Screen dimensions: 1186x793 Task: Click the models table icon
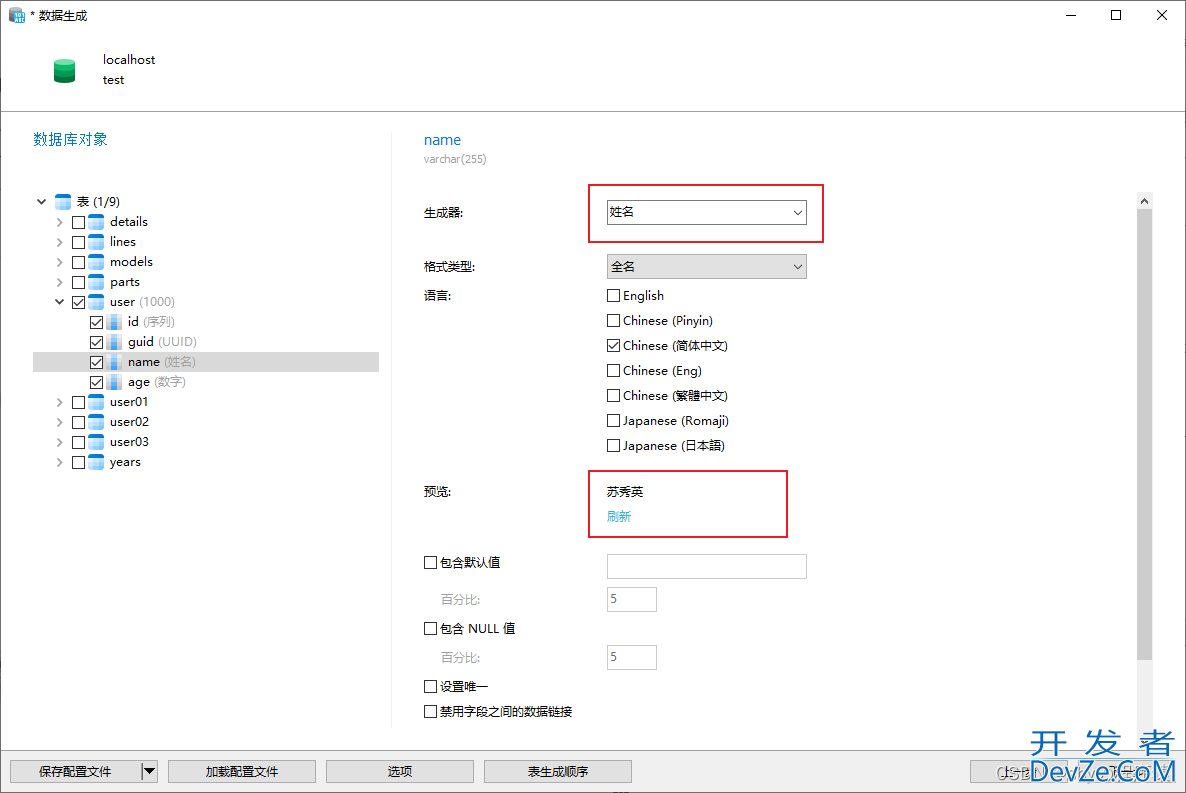(x=96, y=262)
